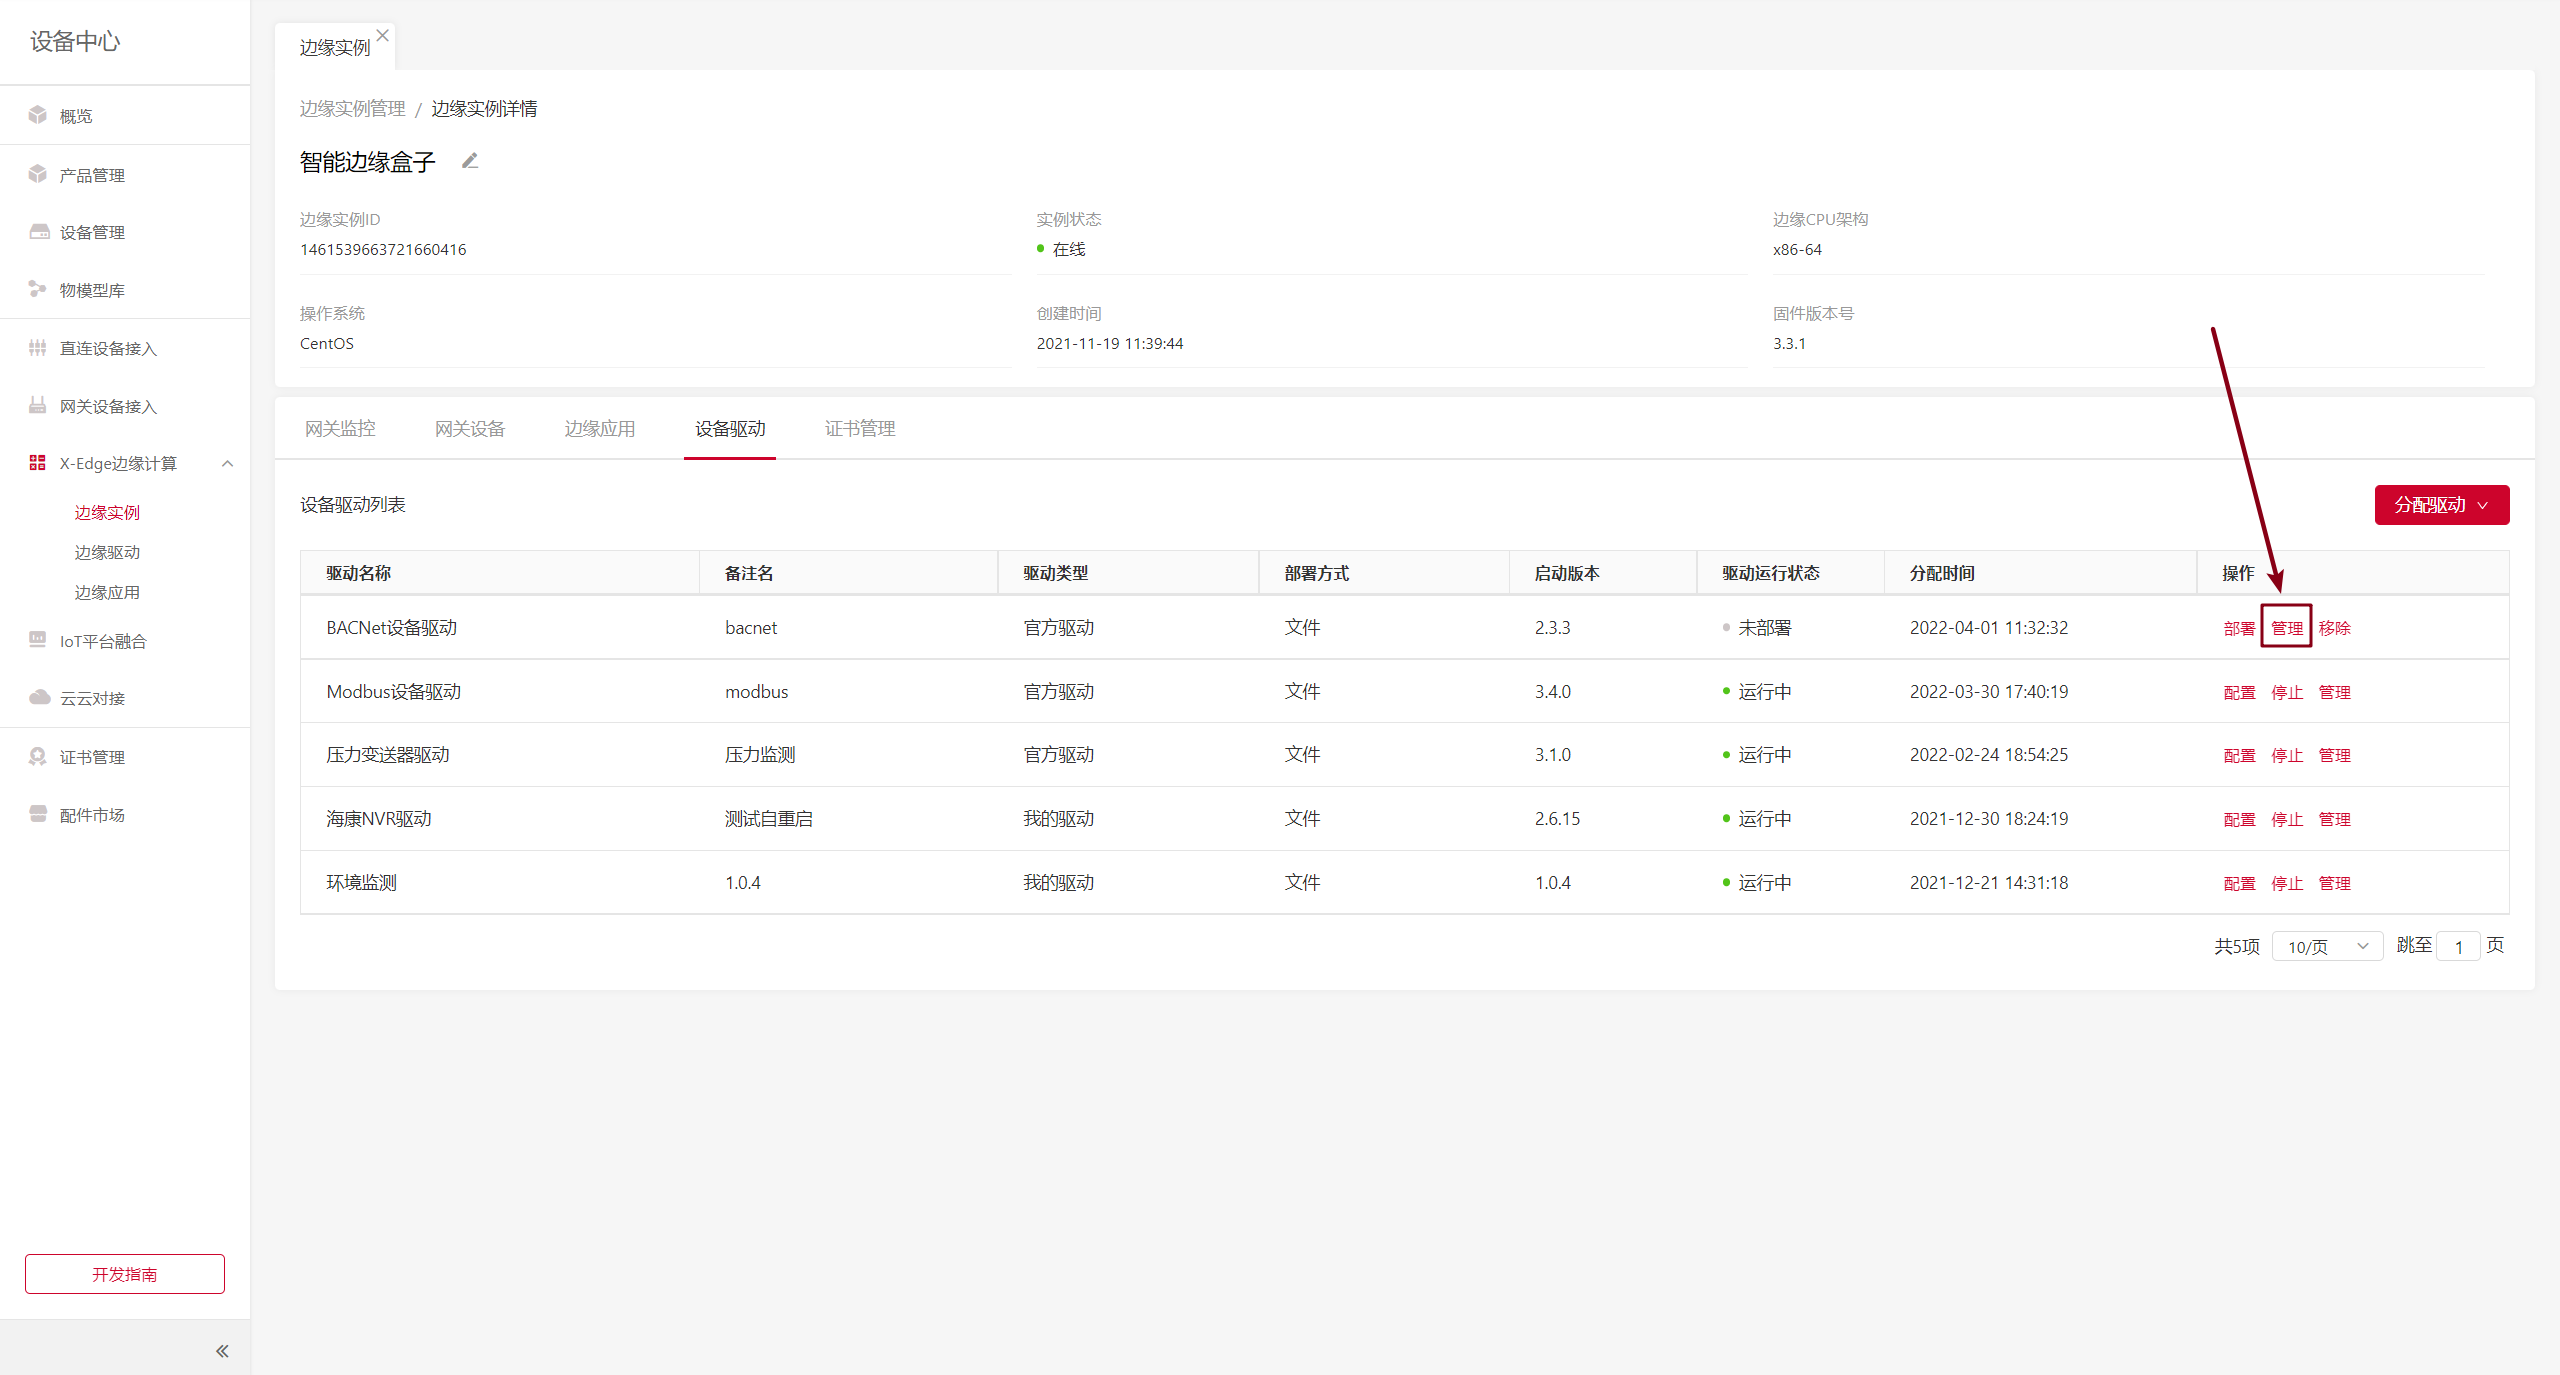2560x1375 pixels.
Task: Close the 边缘实例 page tab
Action: tap(383, 35)
